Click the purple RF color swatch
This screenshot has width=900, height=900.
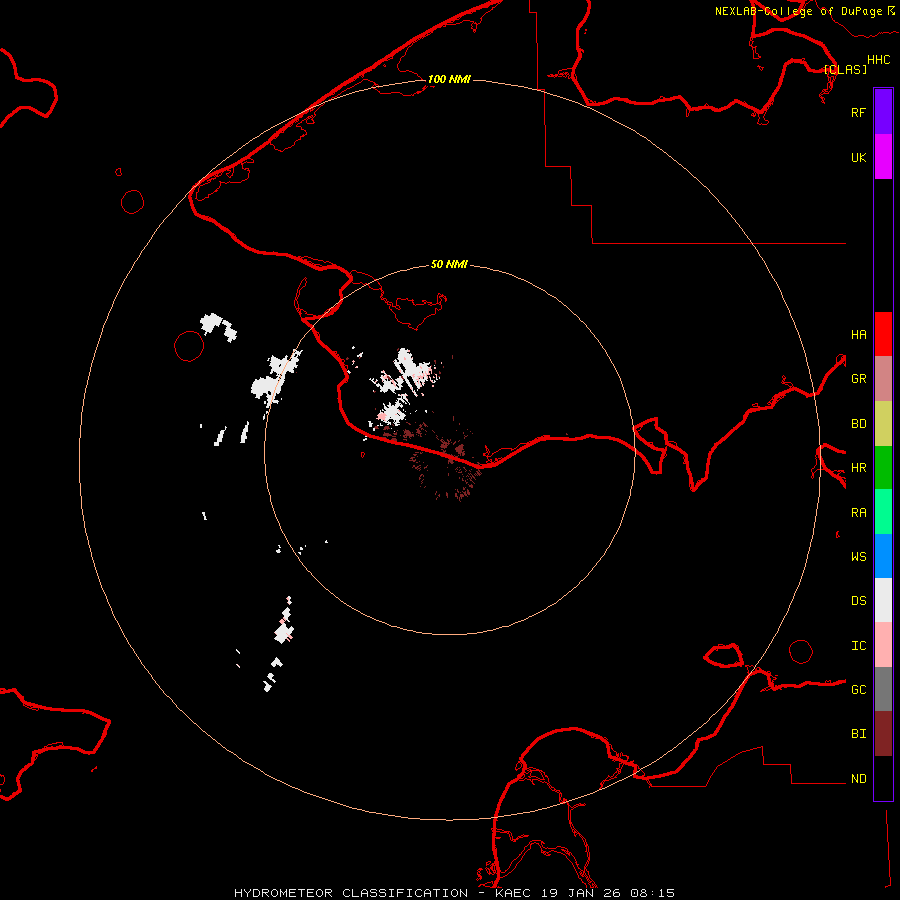883,112
